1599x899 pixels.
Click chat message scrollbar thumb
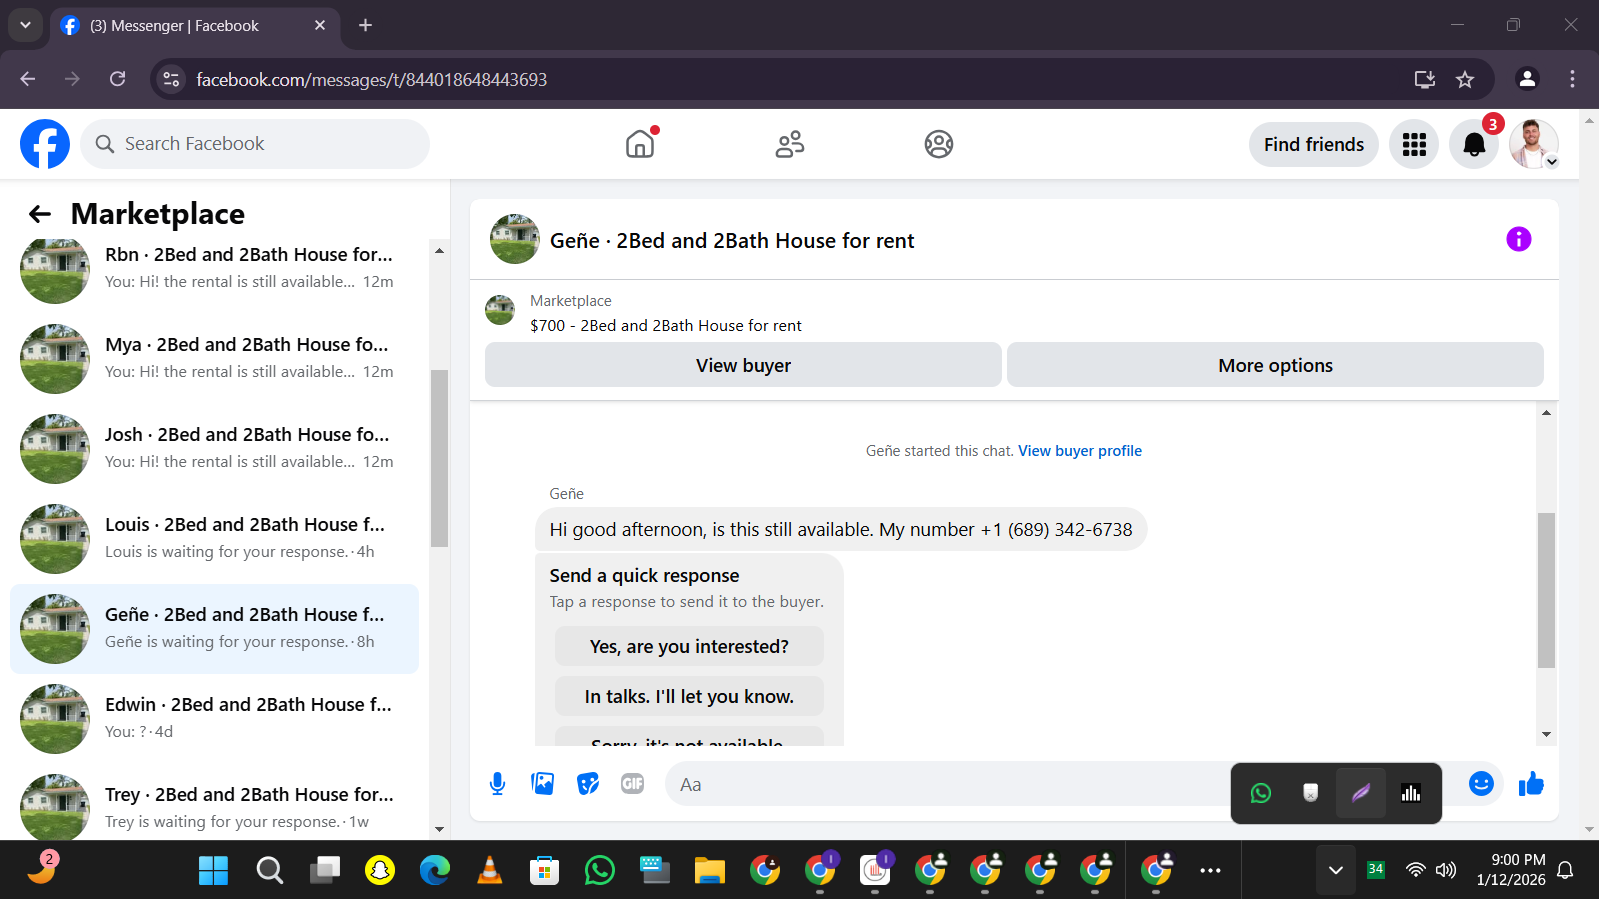click(x=1546, y=590)
